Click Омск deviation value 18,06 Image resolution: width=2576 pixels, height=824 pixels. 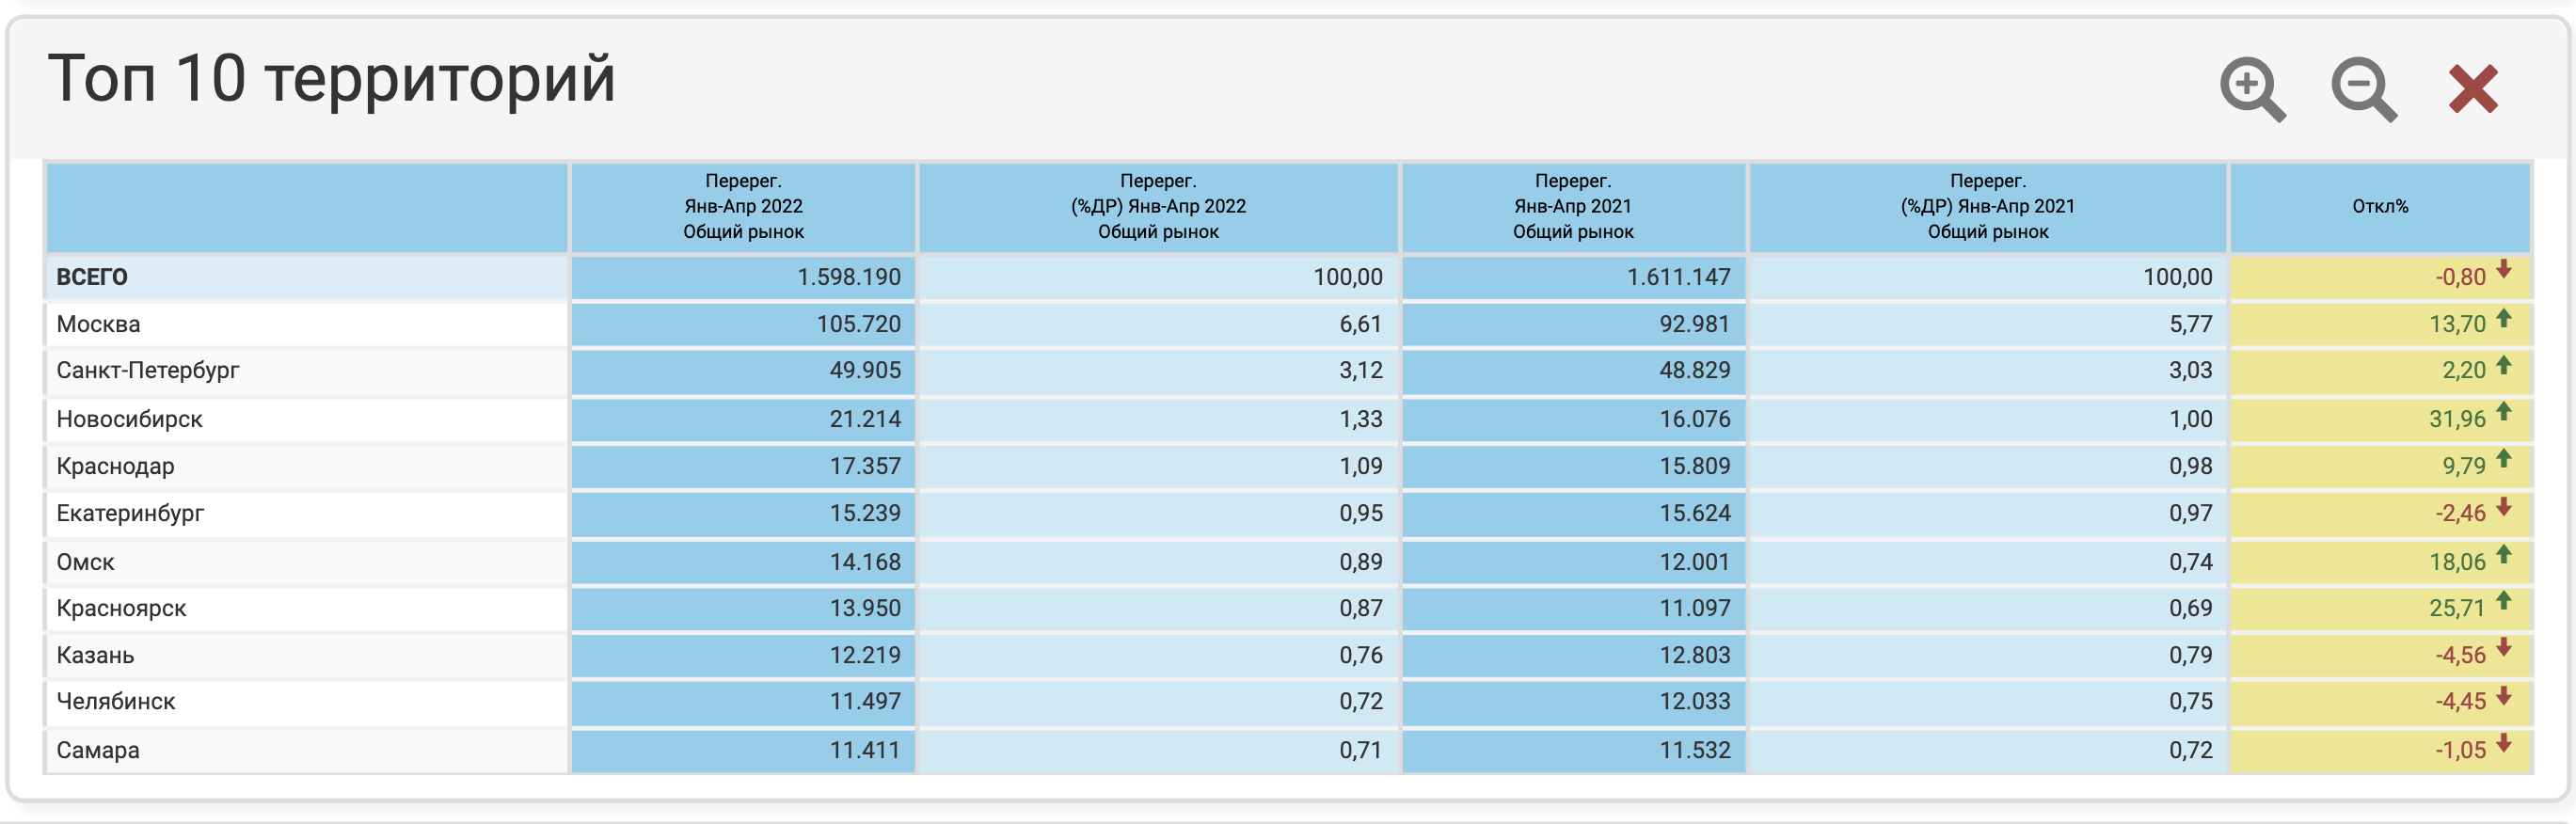(2456, 562)
